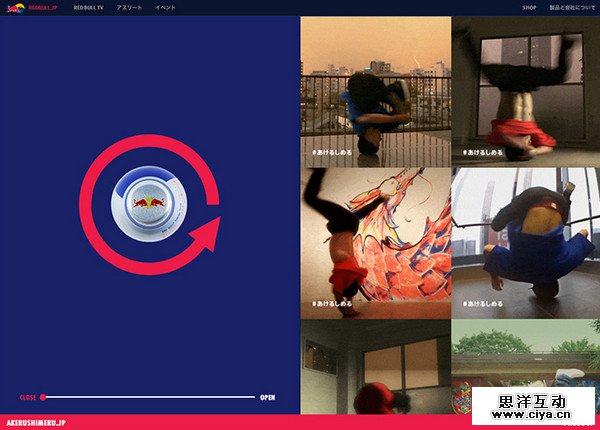Open the green trees outdoor thumbnail

click(526, 353)
